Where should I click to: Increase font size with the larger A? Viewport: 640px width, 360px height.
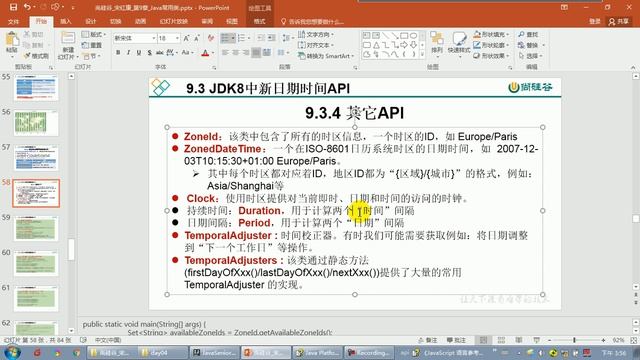pyautogui.click(x=187, y=38)
